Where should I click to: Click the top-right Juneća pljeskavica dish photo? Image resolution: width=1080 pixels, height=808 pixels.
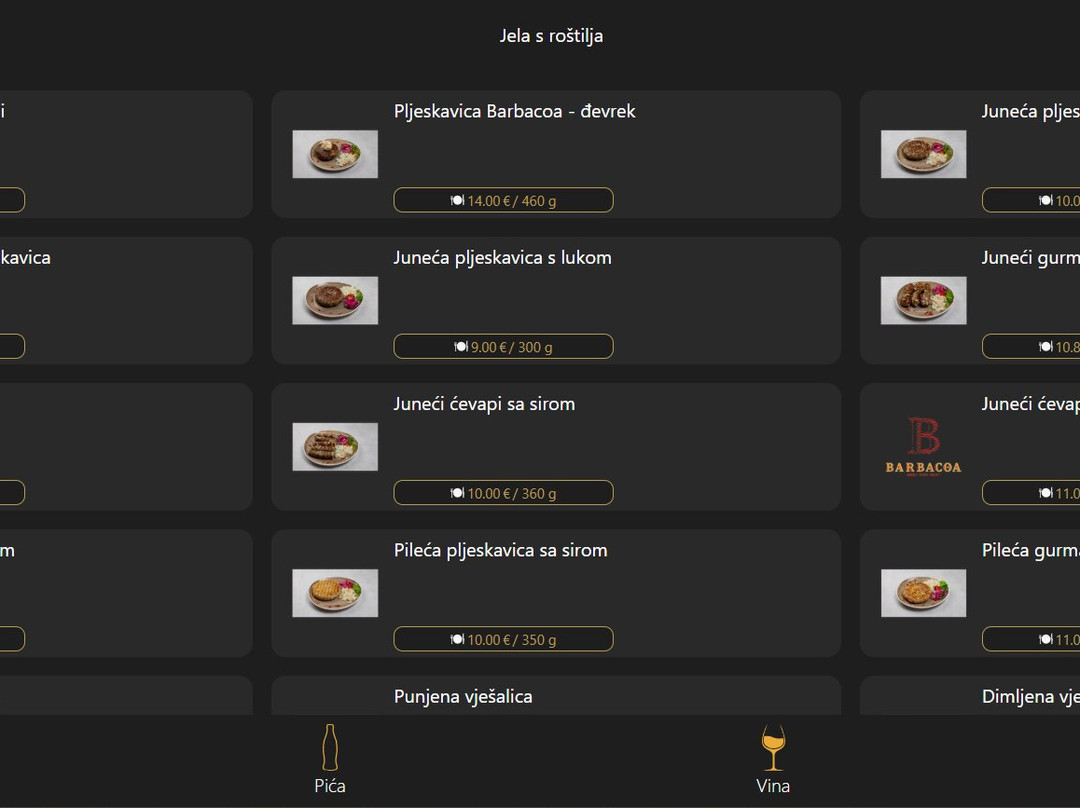[x=923, y=154]
